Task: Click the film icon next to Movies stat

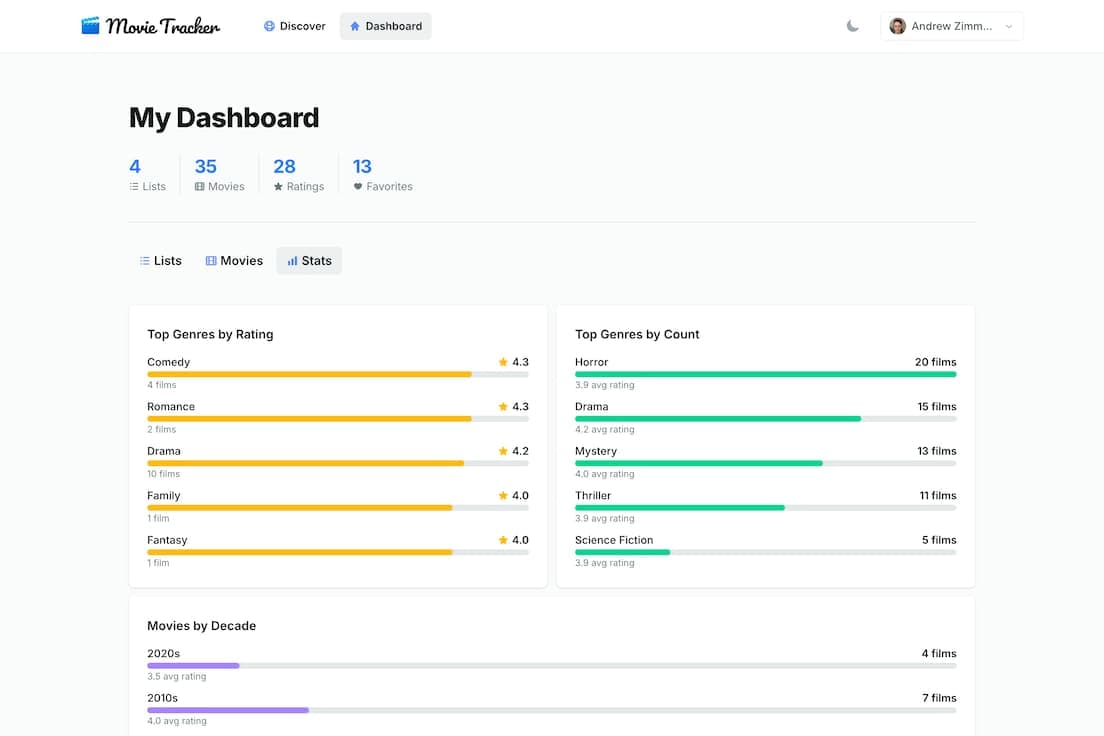Action: [x=199, y=187]
